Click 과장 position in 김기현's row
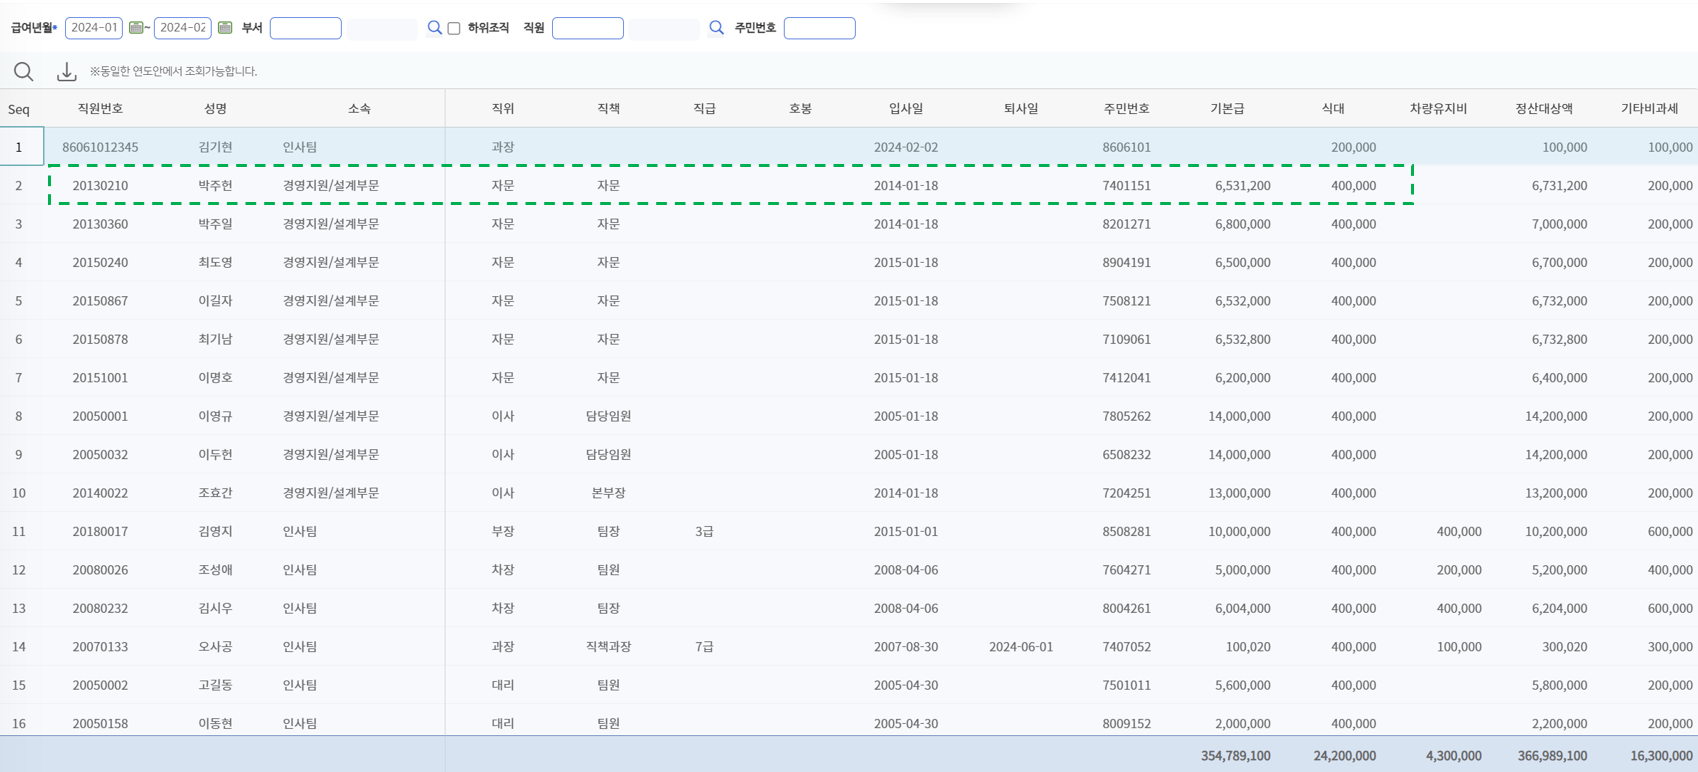1698x772 pixels. tap(503, 147)
